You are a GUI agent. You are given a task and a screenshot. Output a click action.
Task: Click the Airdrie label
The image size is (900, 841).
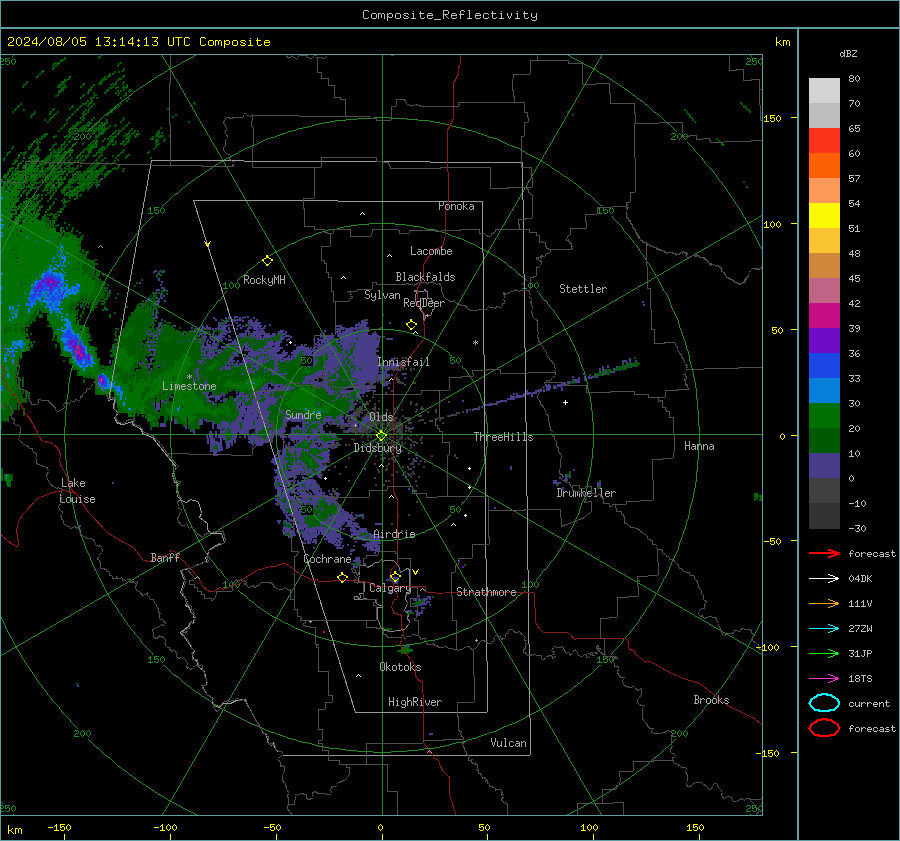(x=394, y=534)
